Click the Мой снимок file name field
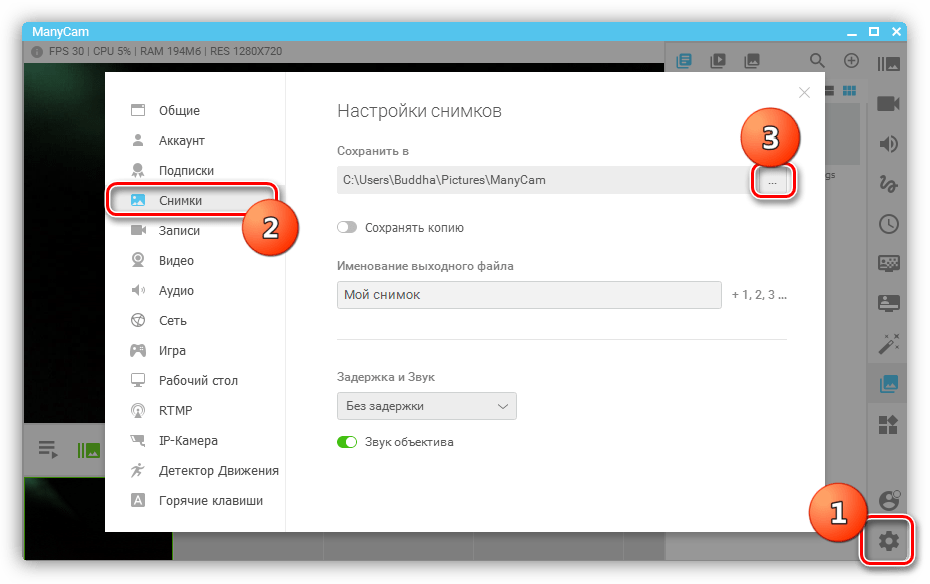The height and width of the screenshot is (584, 930). click(528, 295)
